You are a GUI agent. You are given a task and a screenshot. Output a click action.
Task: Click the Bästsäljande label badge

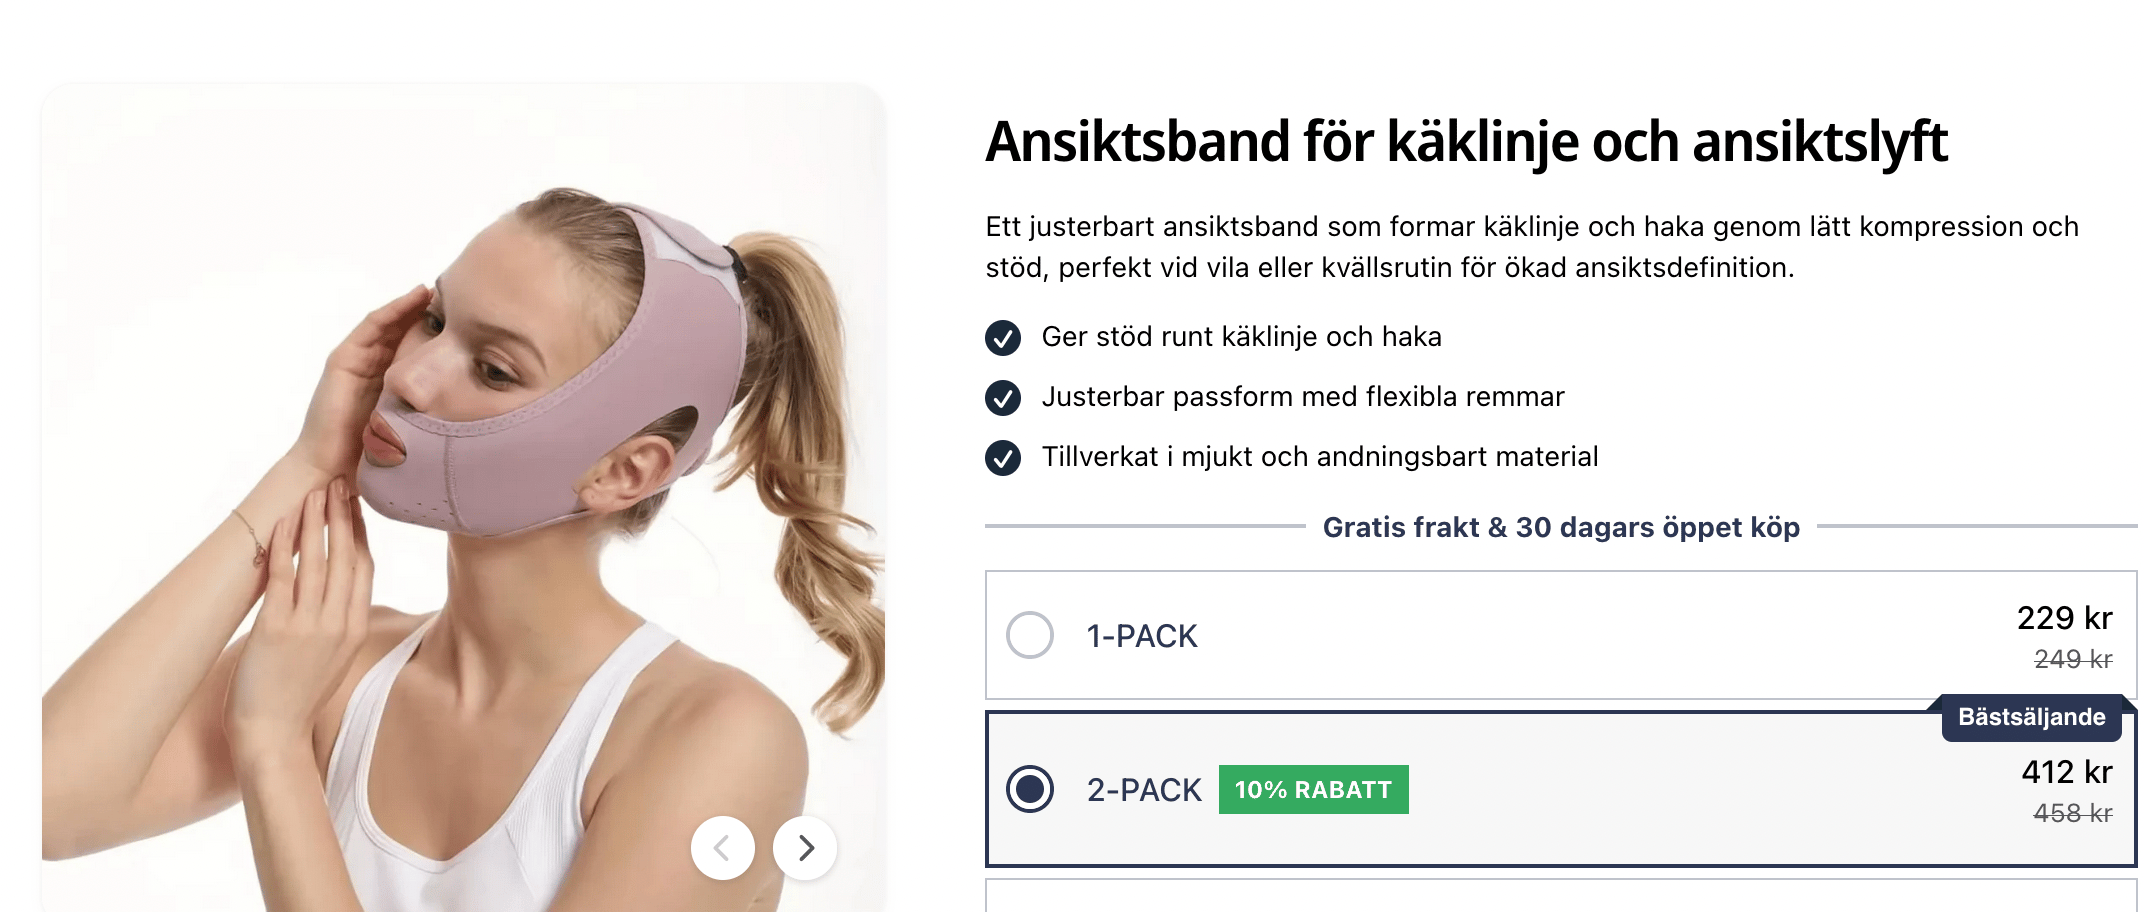[x=2031, y=717]
